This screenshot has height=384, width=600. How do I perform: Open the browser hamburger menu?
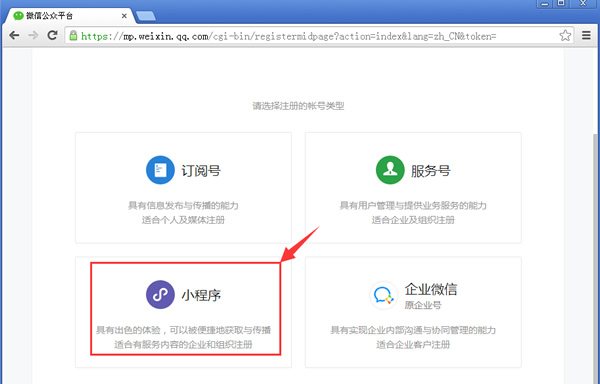point(586,35)
